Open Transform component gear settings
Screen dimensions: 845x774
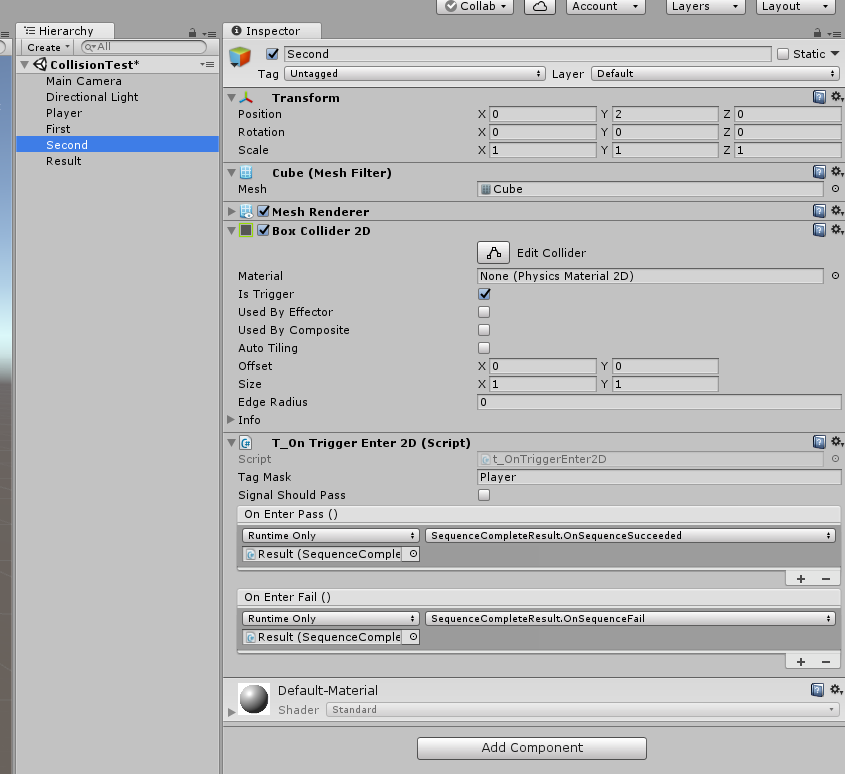[x=836, y=97]
